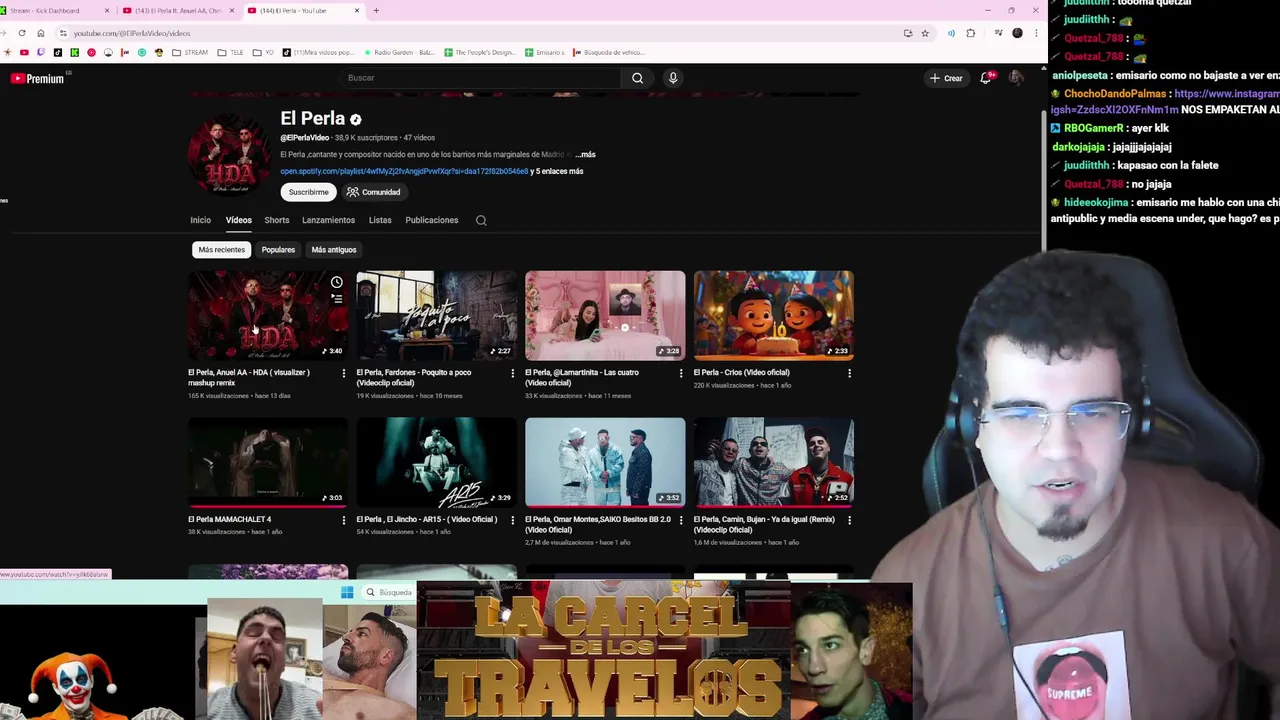Expand channel description with ...más
The image size is (1280, 720).
585,155
